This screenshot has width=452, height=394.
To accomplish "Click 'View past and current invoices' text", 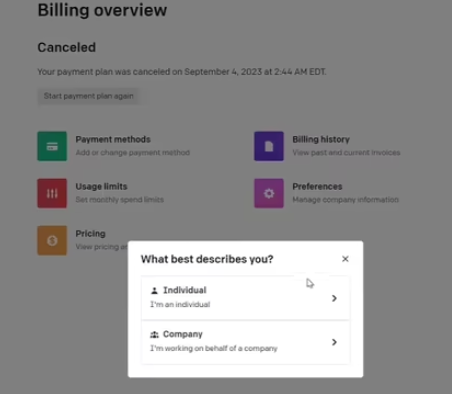I will (x=346, y=153).
